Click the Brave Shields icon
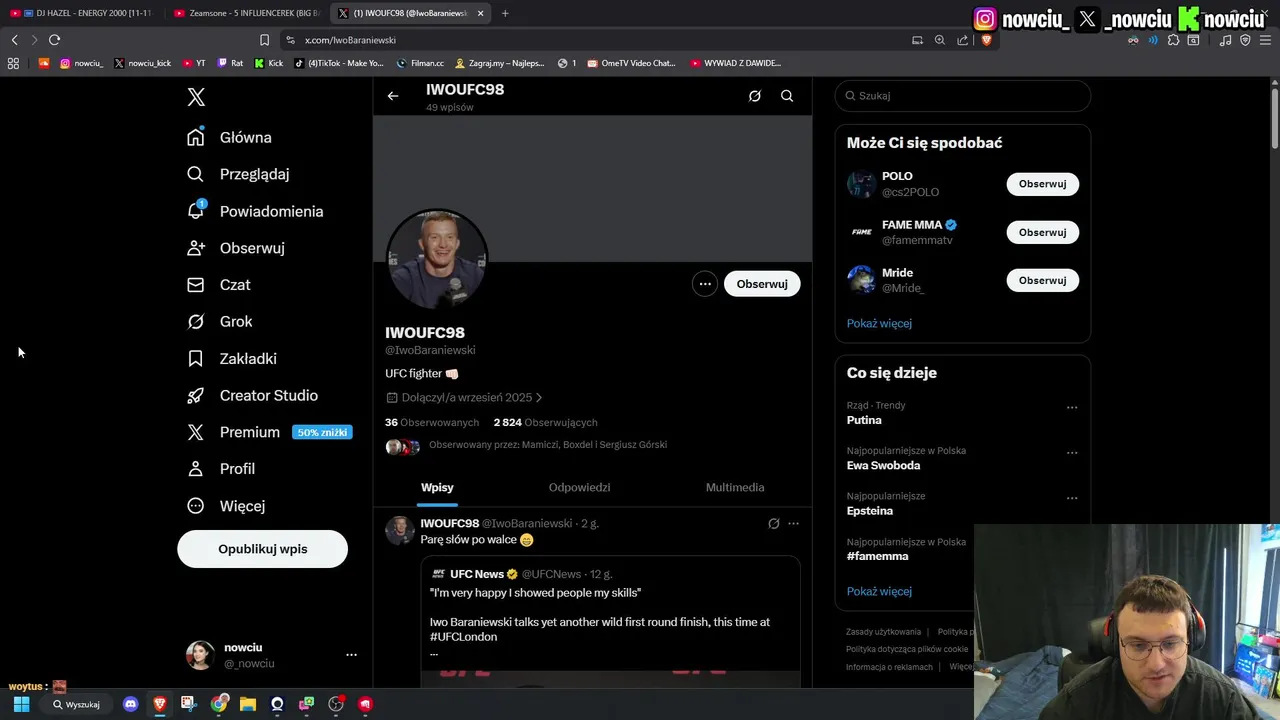 987,40
